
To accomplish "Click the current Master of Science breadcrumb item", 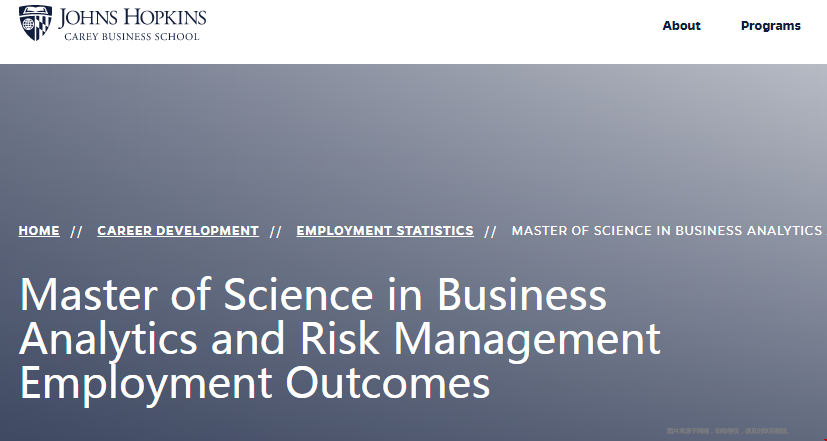I will coord(669,231).
